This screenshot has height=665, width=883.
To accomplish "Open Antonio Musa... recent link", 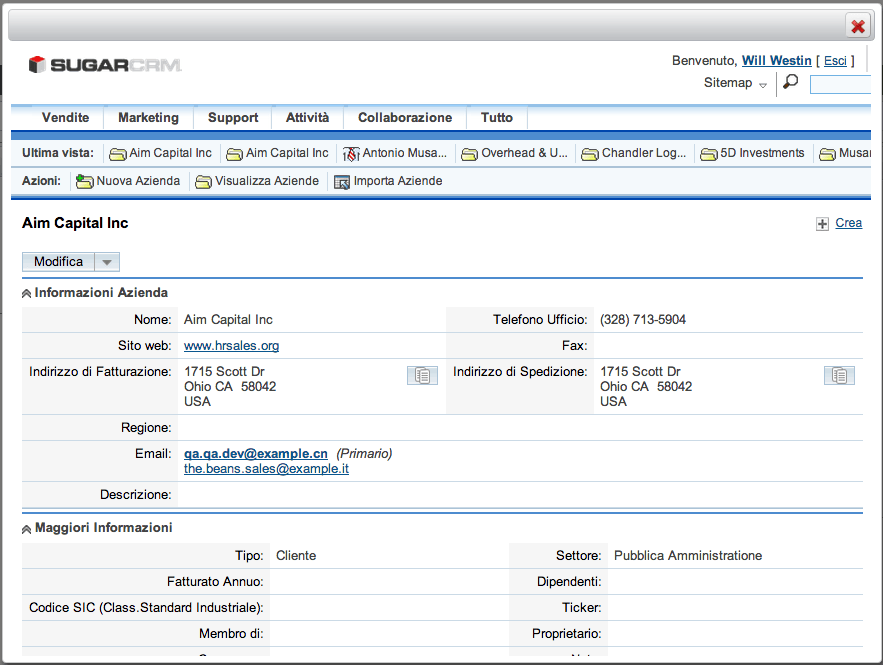I will coord(404,153).
